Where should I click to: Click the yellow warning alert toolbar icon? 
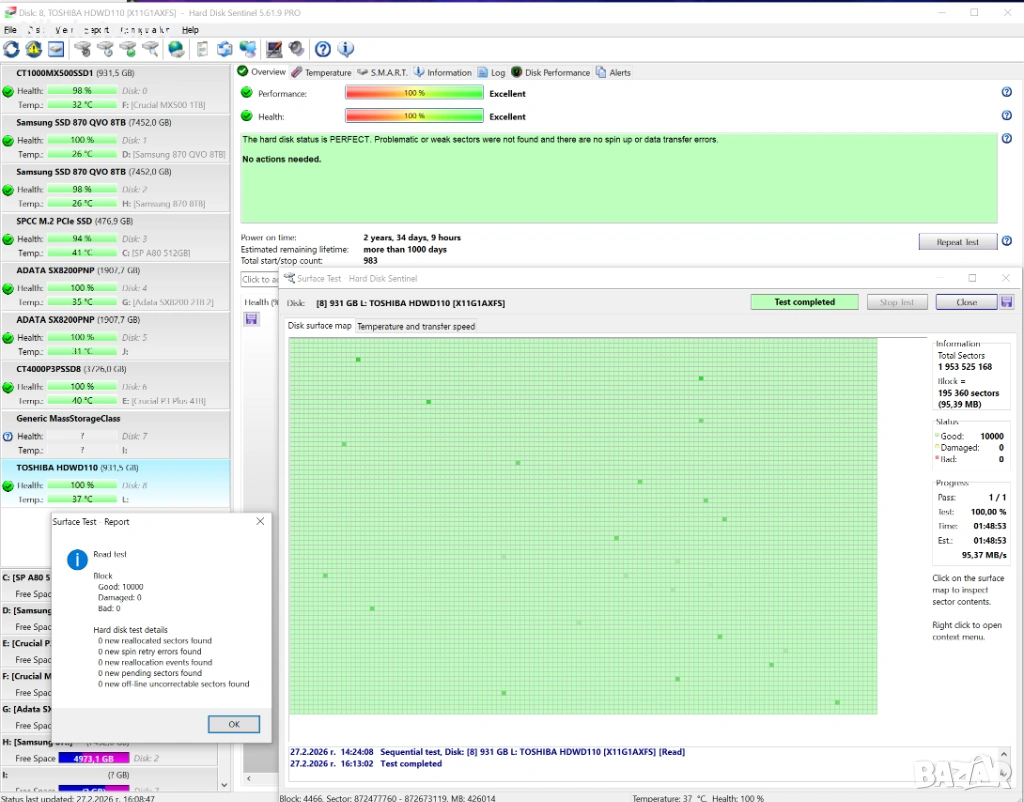point(33,49)
